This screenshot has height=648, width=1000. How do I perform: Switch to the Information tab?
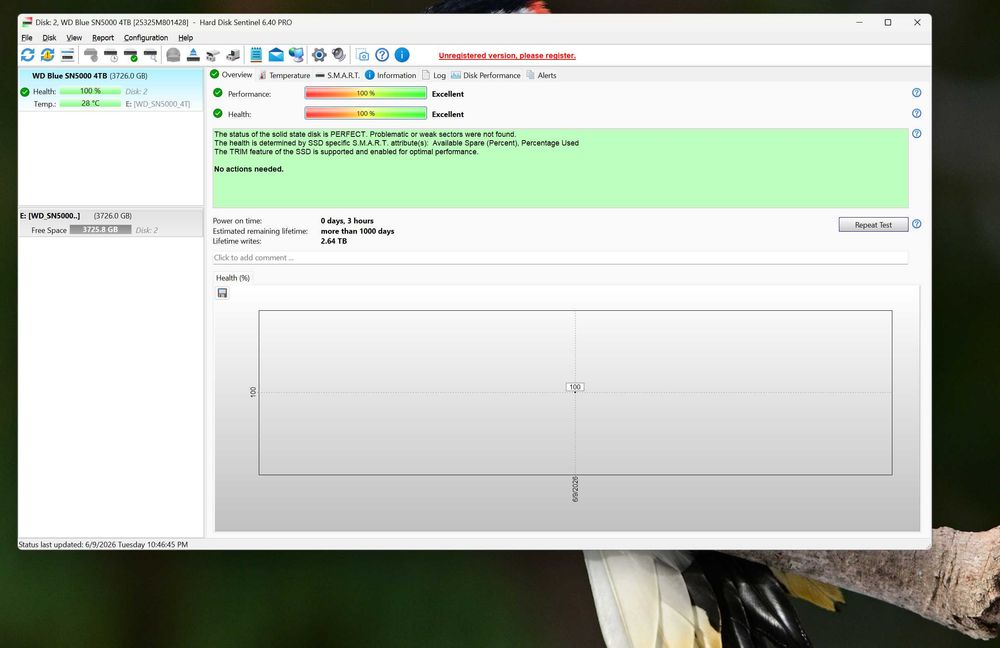[391, 75]
